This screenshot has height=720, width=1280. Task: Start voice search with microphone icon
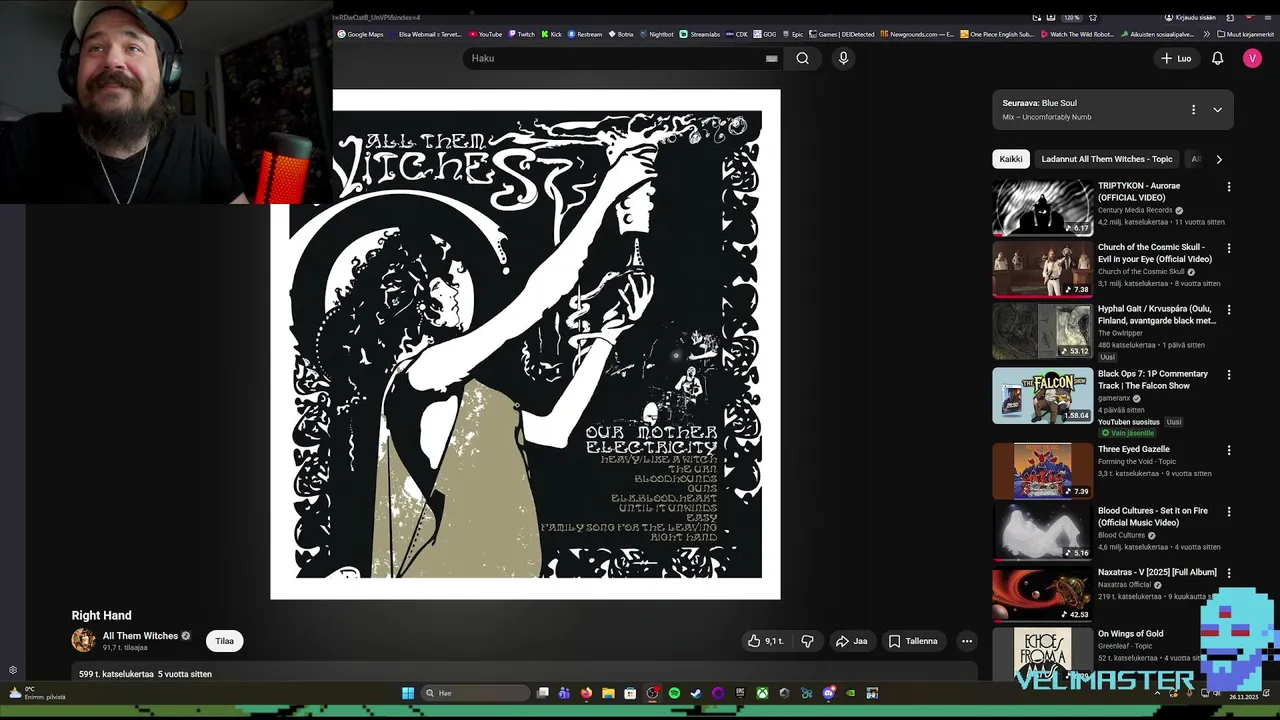pos(843,58)
